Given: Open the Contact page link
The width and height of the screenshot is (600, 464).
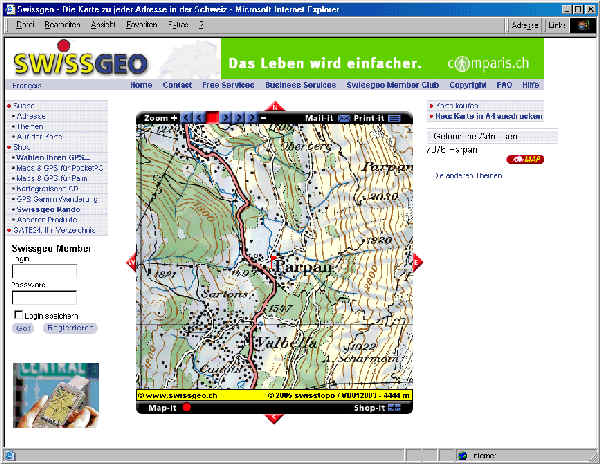Looking at the screenshot, I should point(177,85).
